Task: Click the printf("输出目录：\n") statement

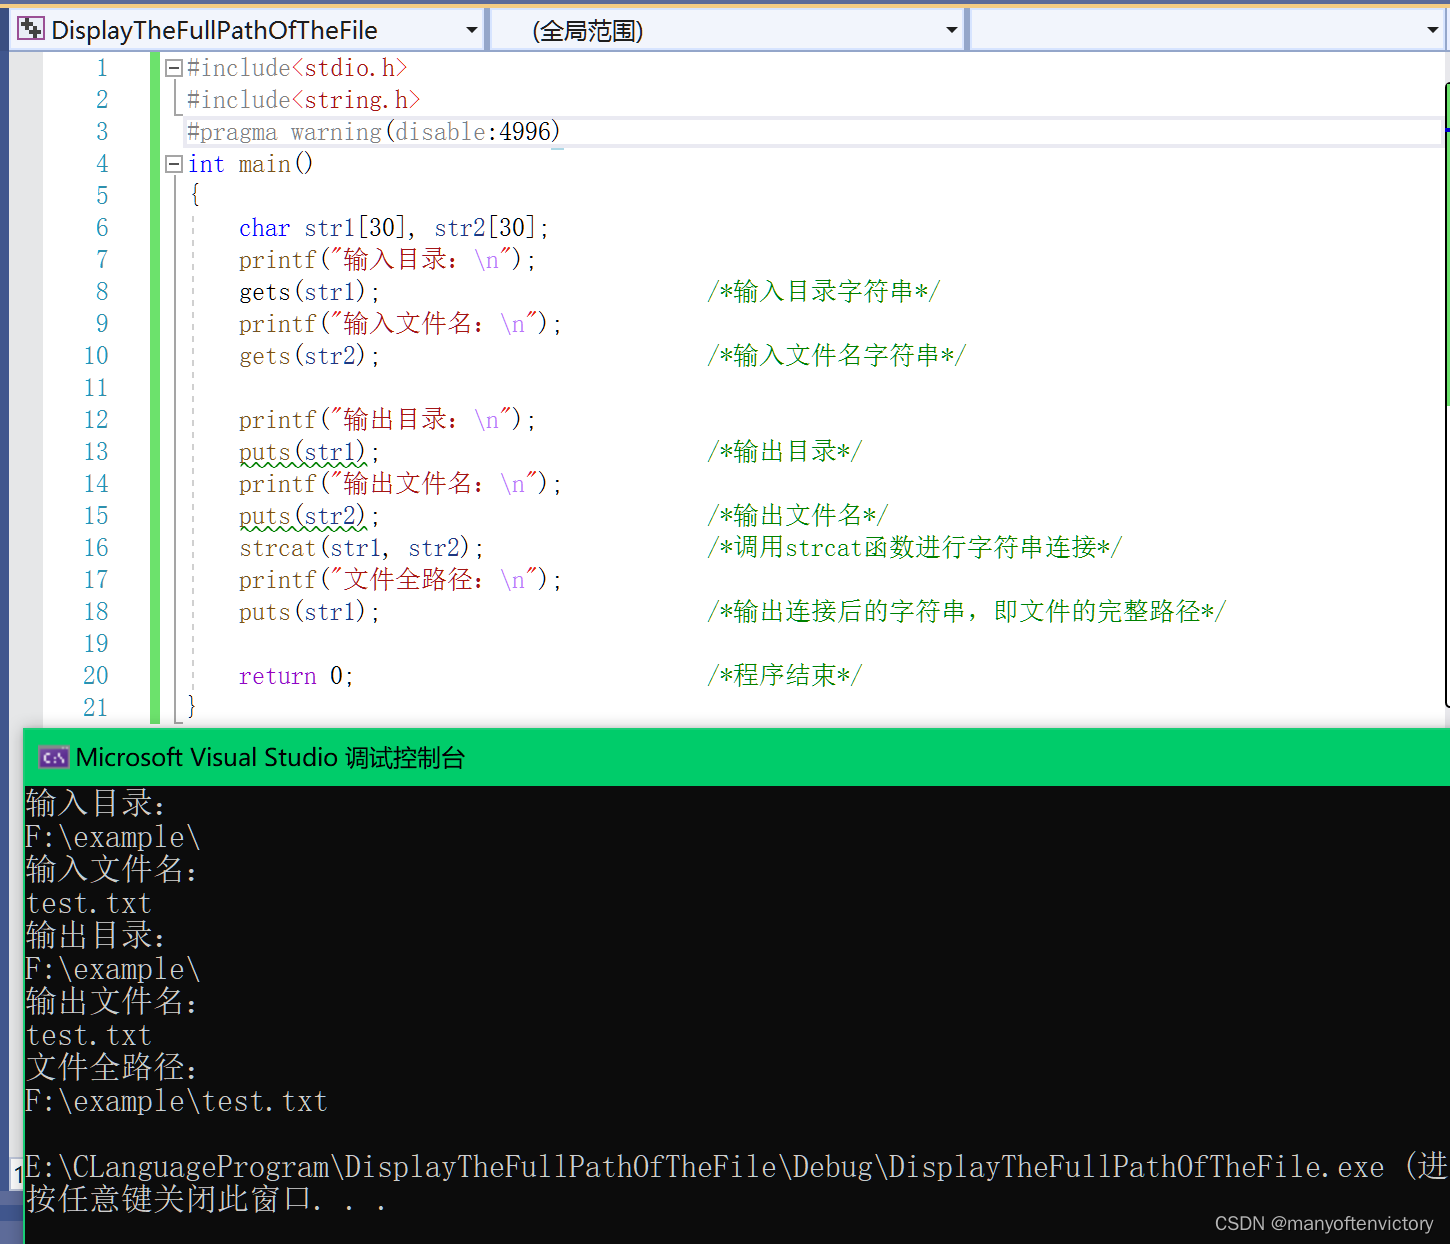Action: click(388, 420)
